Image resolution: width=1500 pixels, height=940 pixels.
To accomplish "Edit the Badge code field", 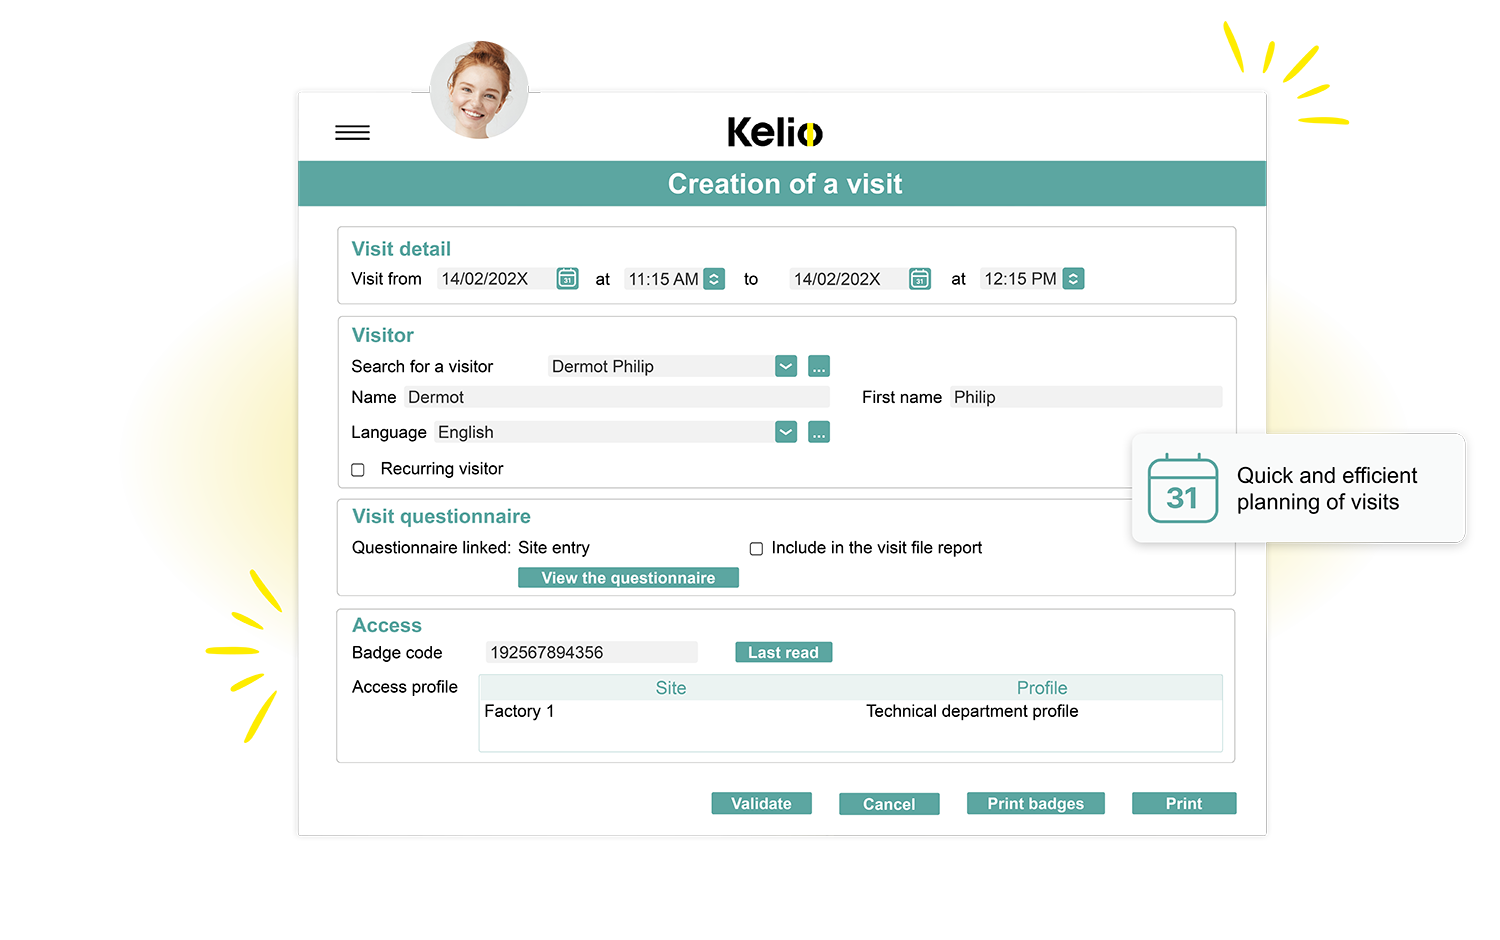I will (x=592, y=652).
